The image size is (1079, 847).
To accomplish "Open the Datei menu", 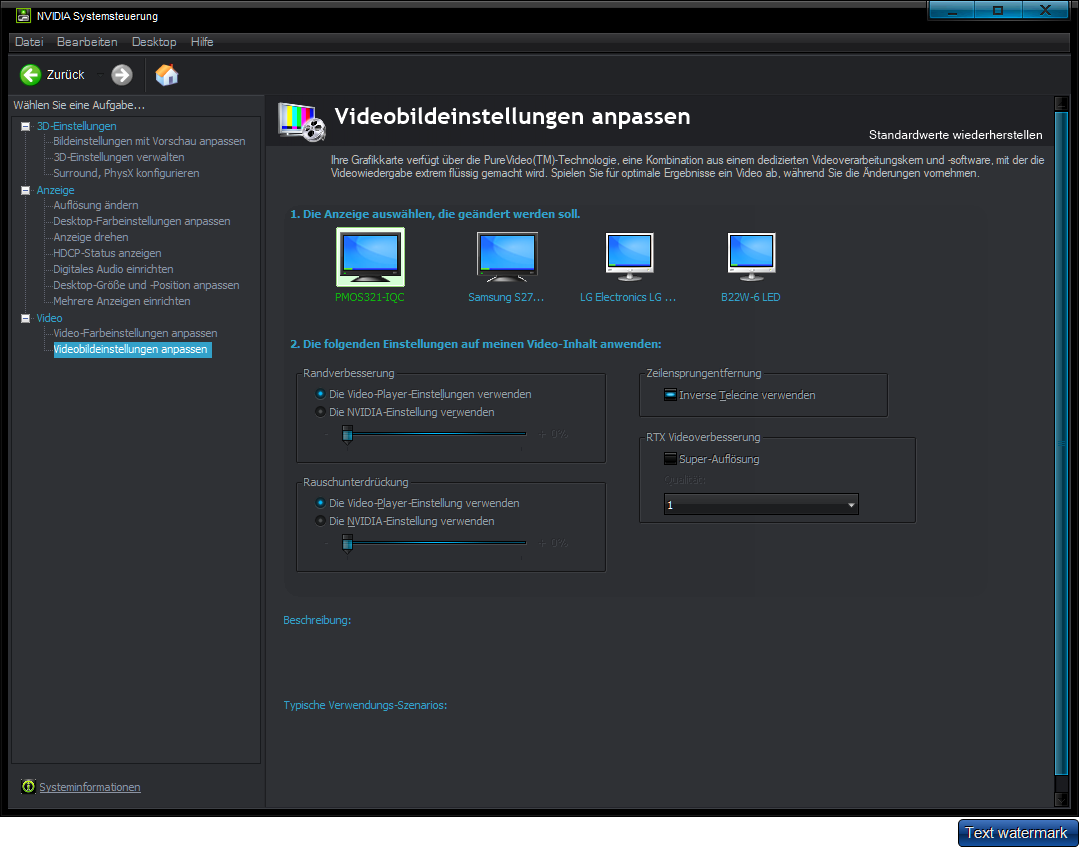I will pyautogui.click(x=29, y=42).
